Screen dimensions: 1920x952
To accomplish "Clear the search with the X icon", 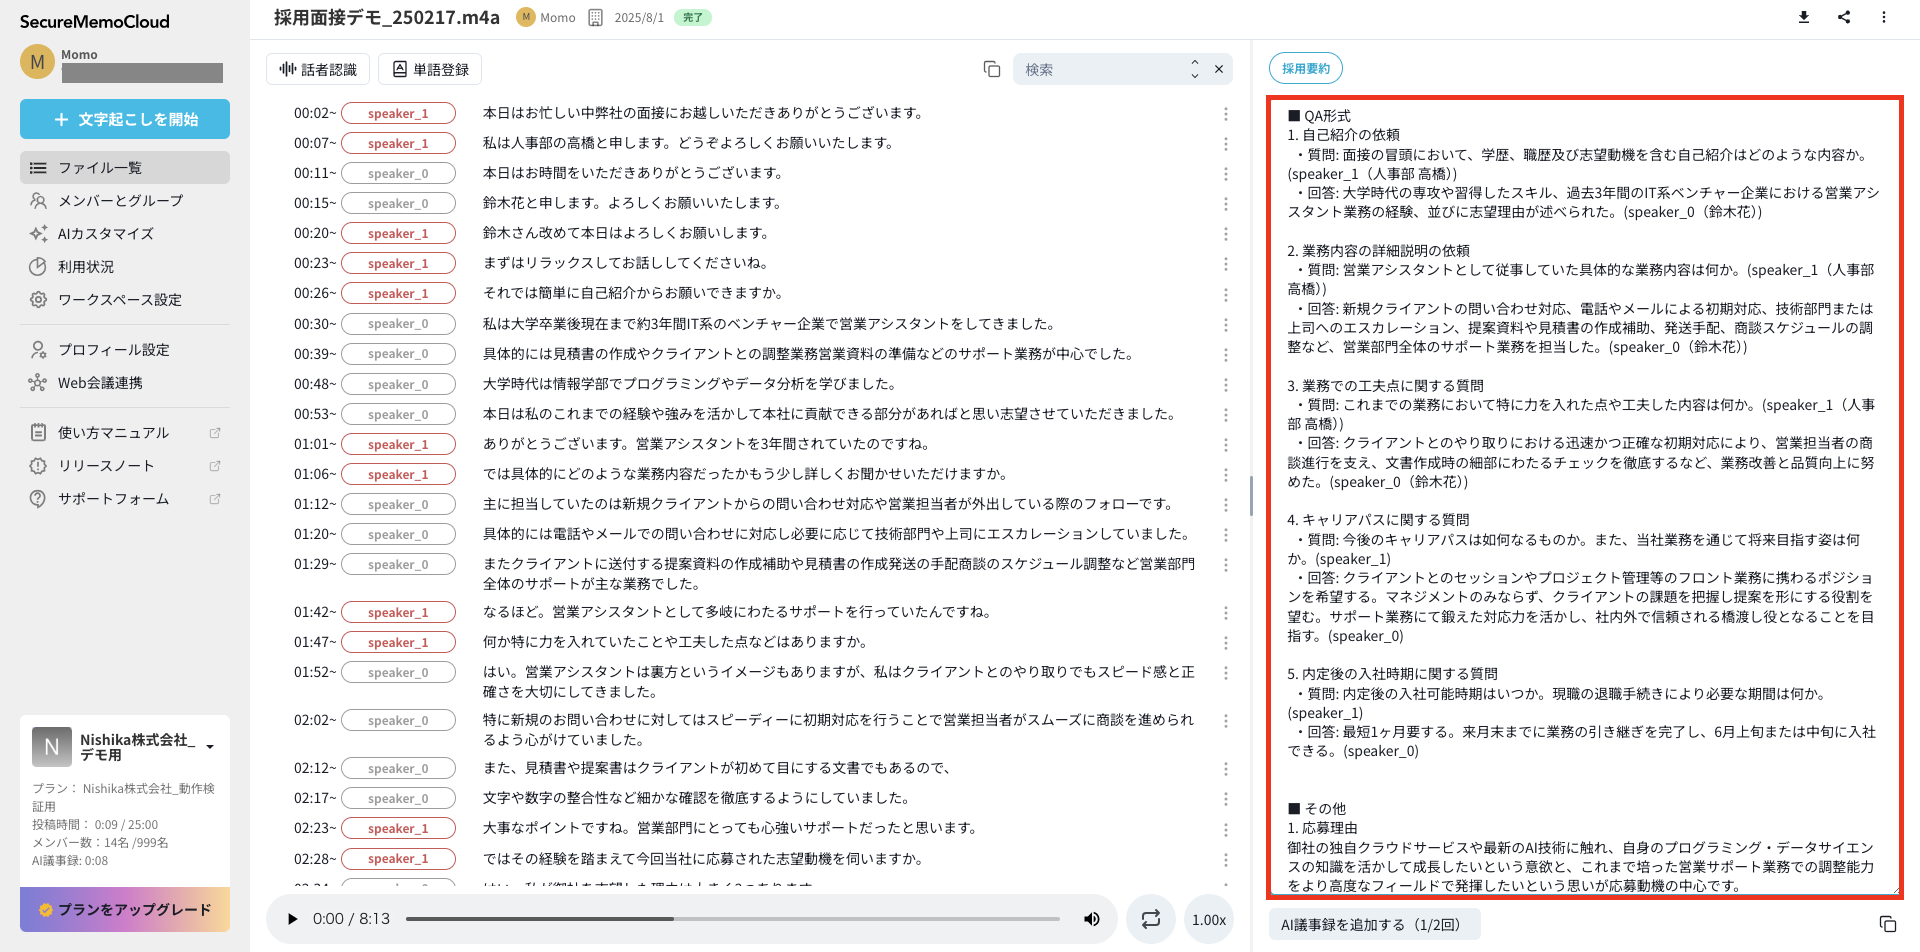I will coord(1219,69).
